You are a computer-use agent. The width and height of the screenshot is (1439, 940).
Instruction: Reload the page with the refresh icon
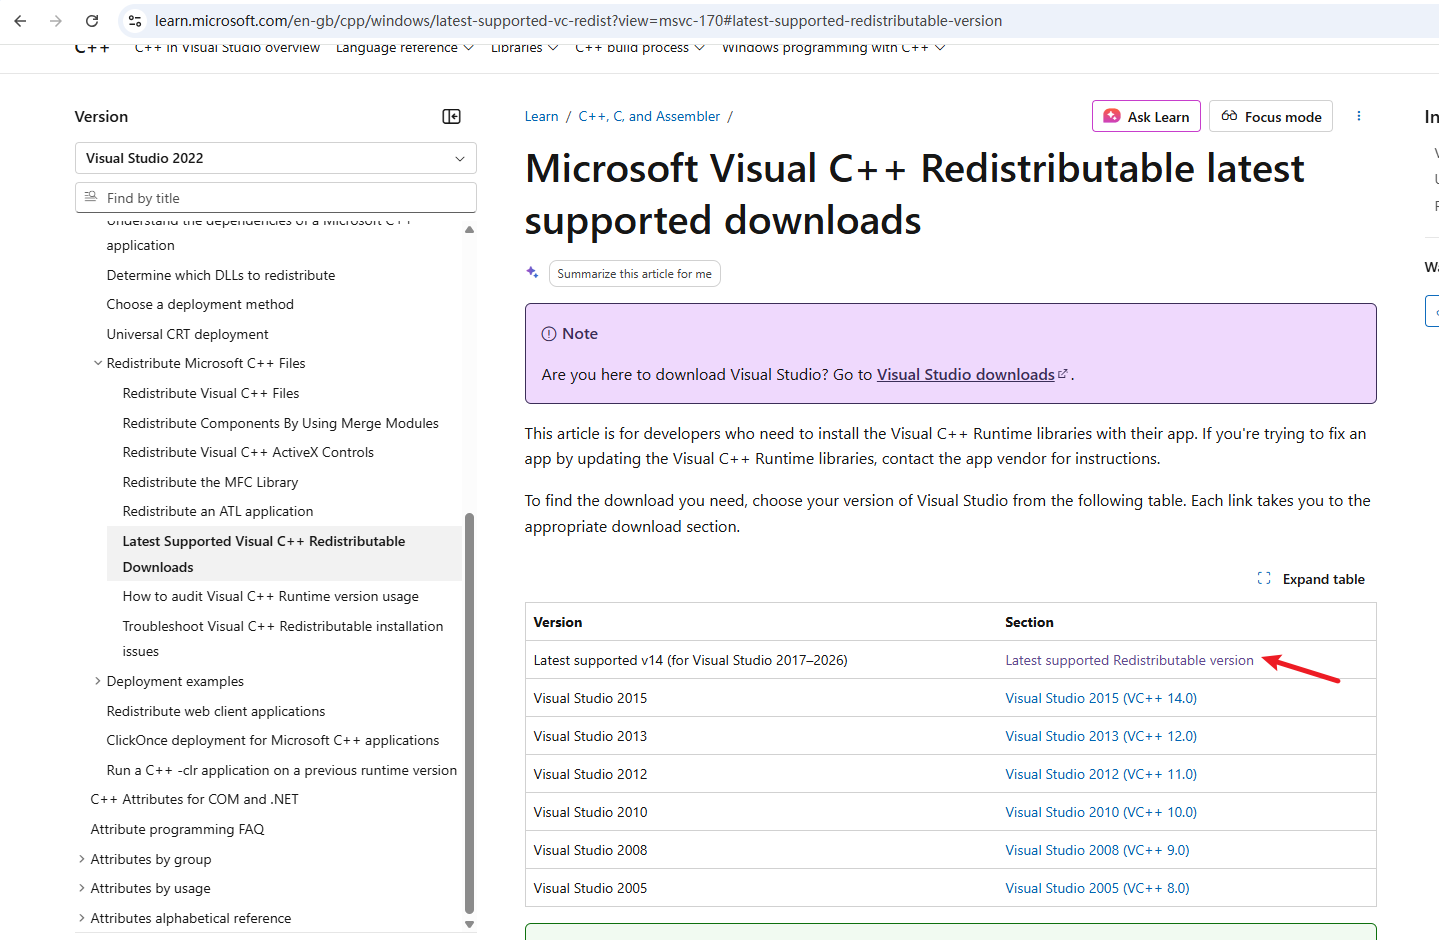pos(92,20)
